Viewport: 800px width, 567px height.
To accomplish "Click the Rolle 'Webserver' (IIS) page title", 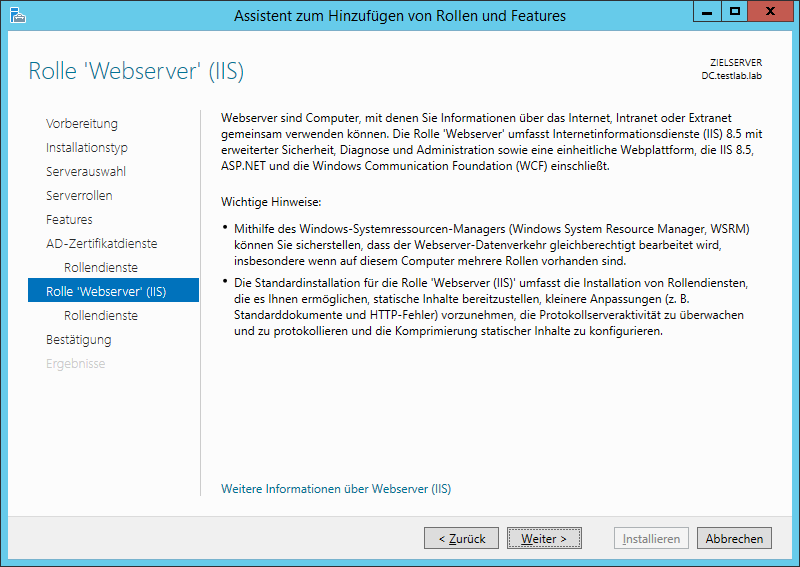I will (136, 71).
